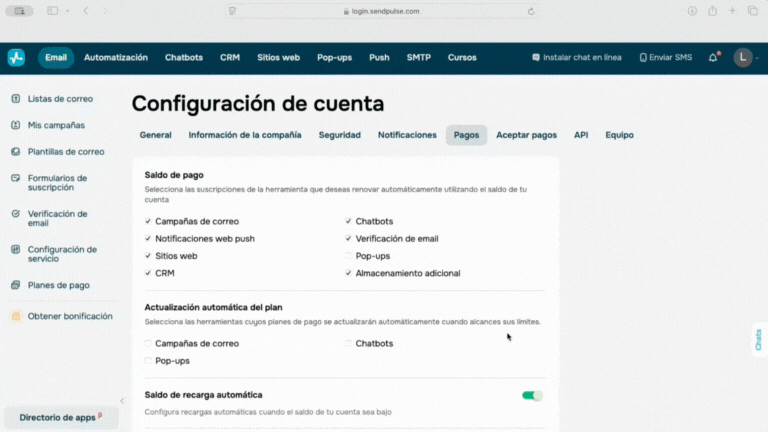Screen dimensions: 768x432
Task: Switch to the API tab
Action: click(581, 135)
